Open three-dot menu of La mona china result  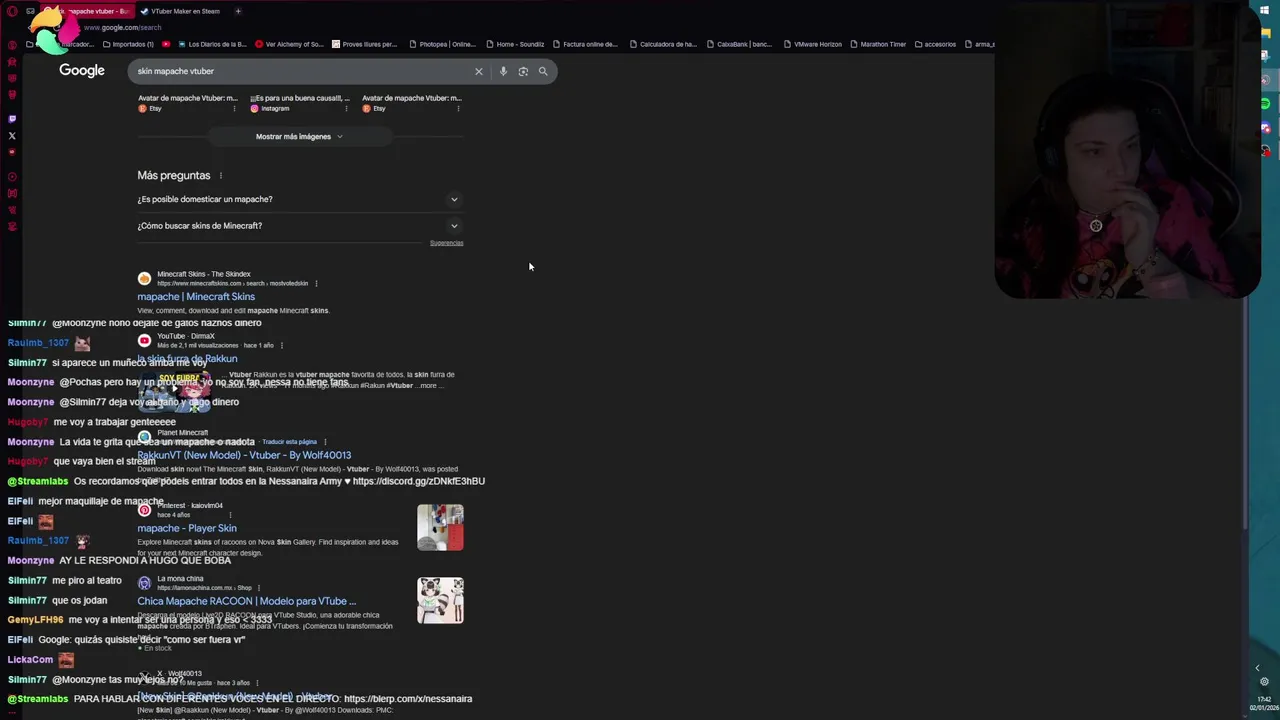pos(259,588)
